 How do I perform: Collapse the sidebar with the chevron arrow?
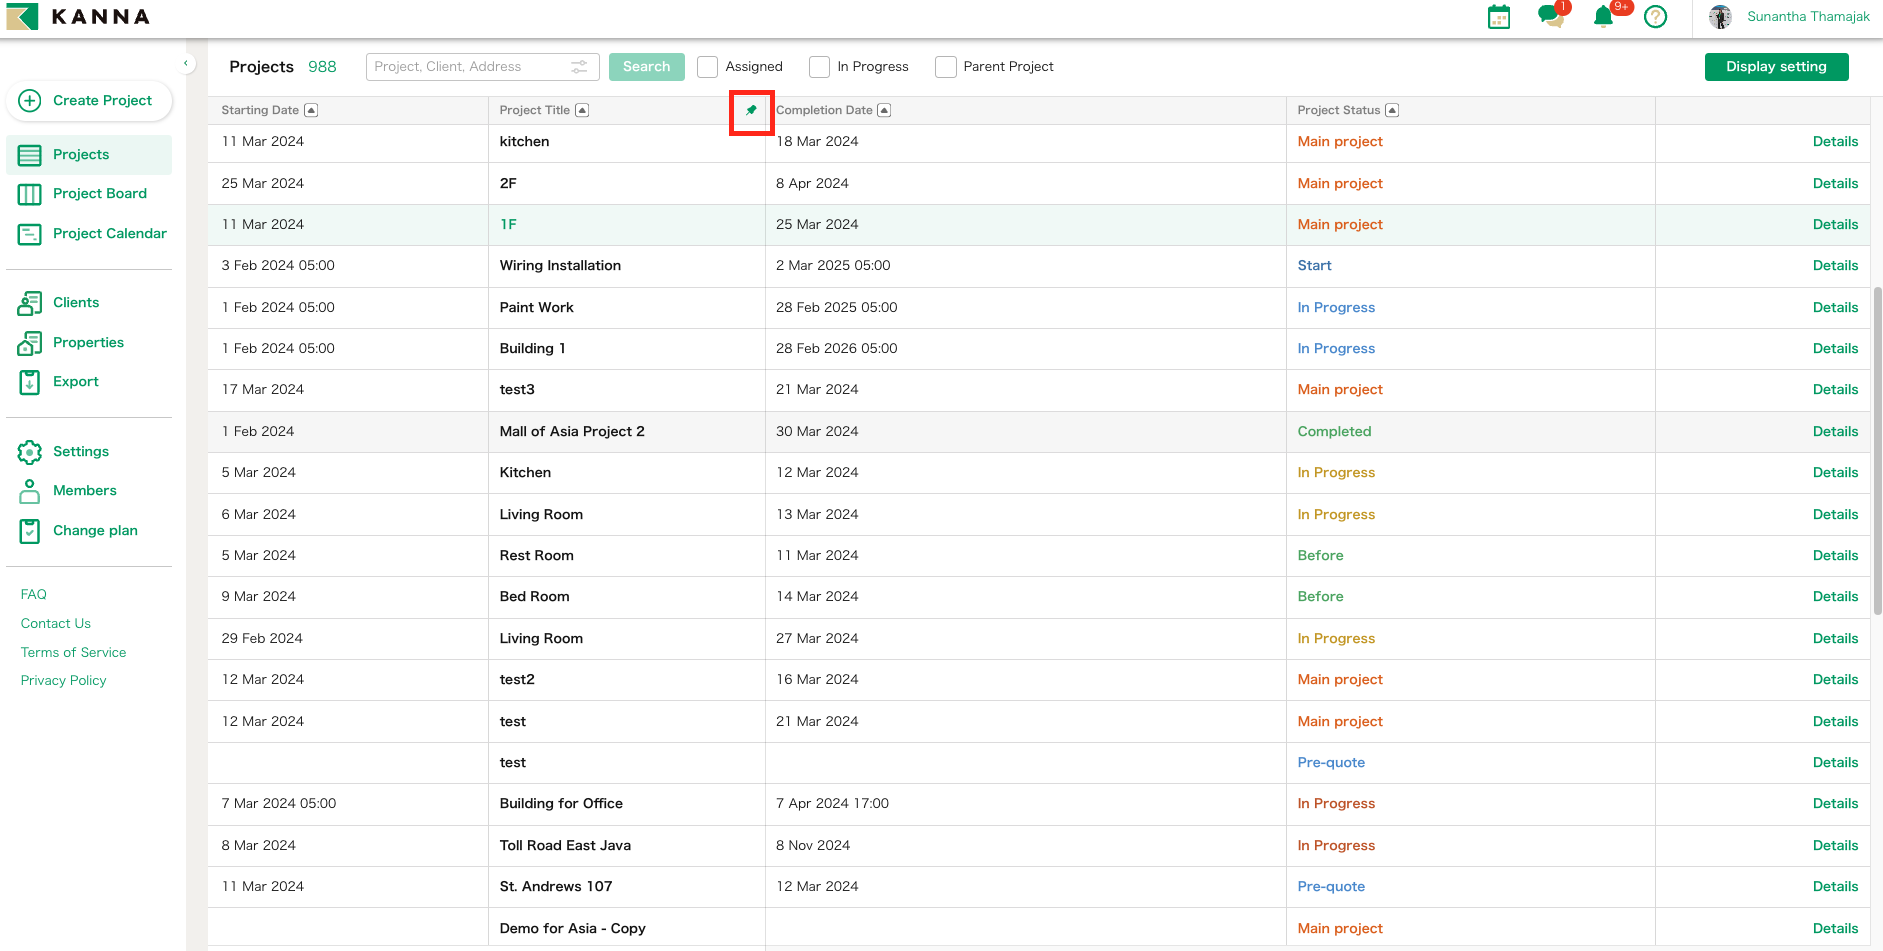click(186, 62)
